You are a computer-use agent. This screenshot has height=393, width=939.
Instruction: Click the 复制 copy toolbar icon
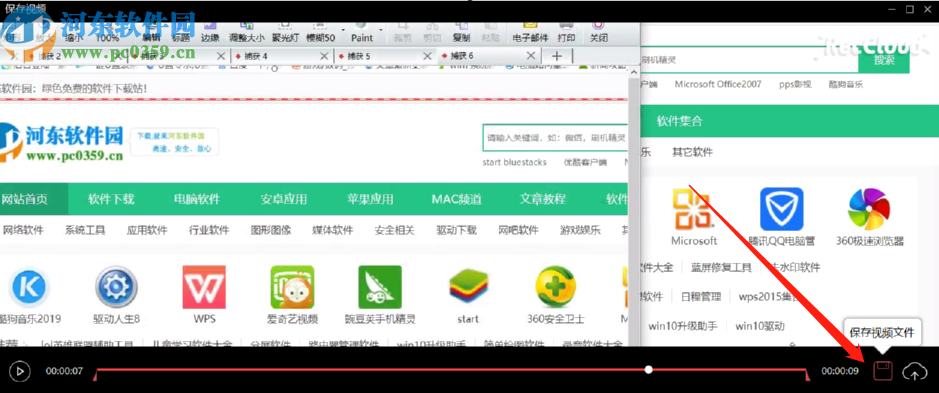461,32
